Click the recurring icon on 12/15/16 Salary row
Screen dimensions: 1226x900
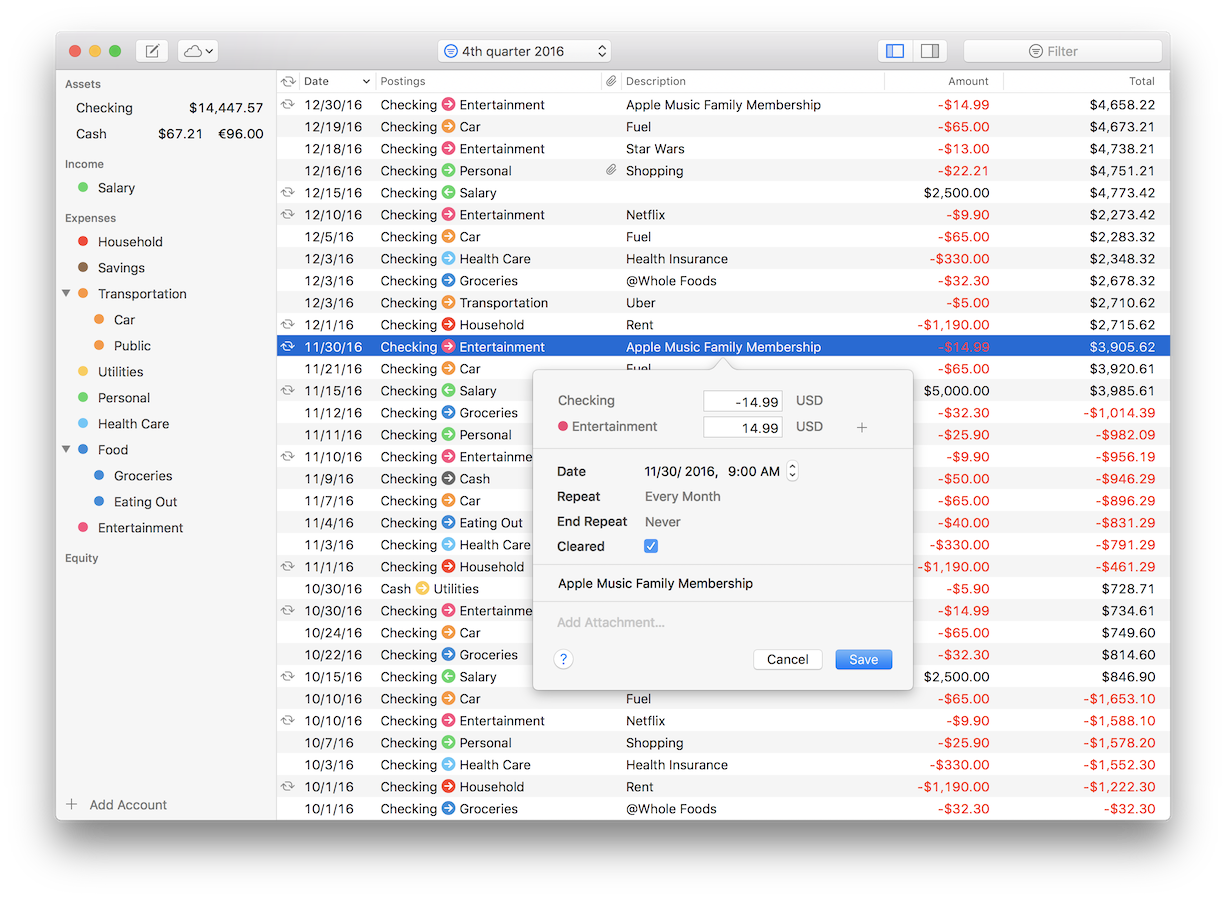tap(288, 193)
